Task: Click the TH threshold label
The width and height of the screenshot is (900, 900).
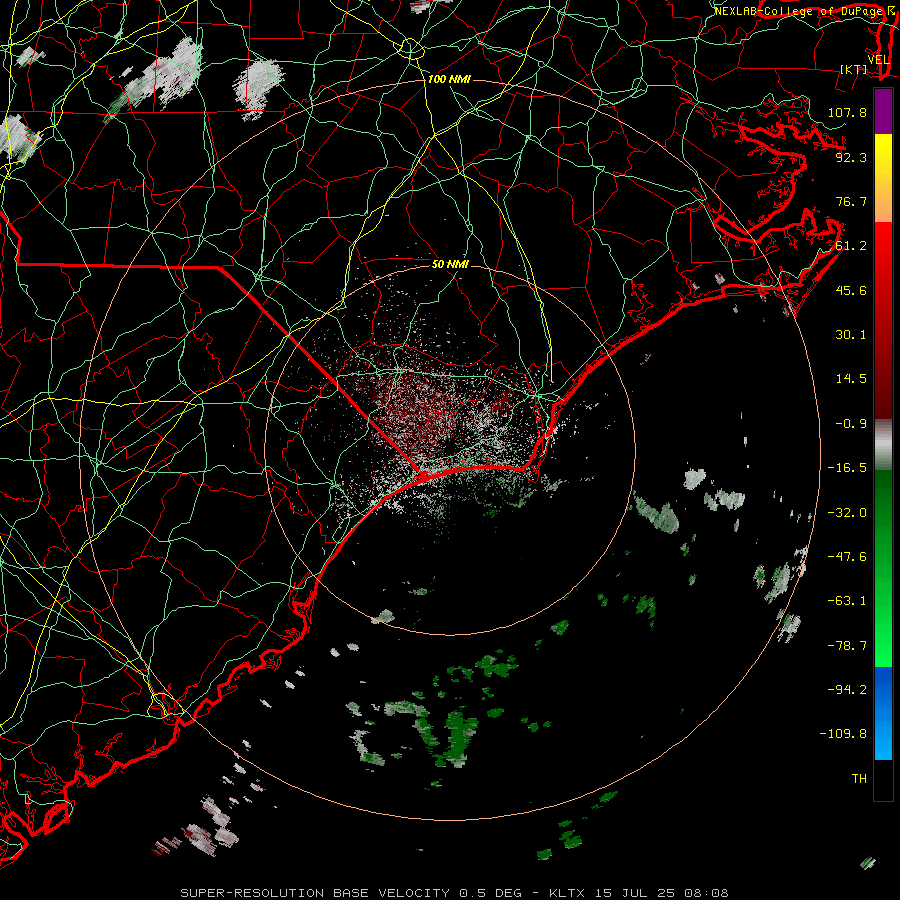Action: tap(859, 778)
